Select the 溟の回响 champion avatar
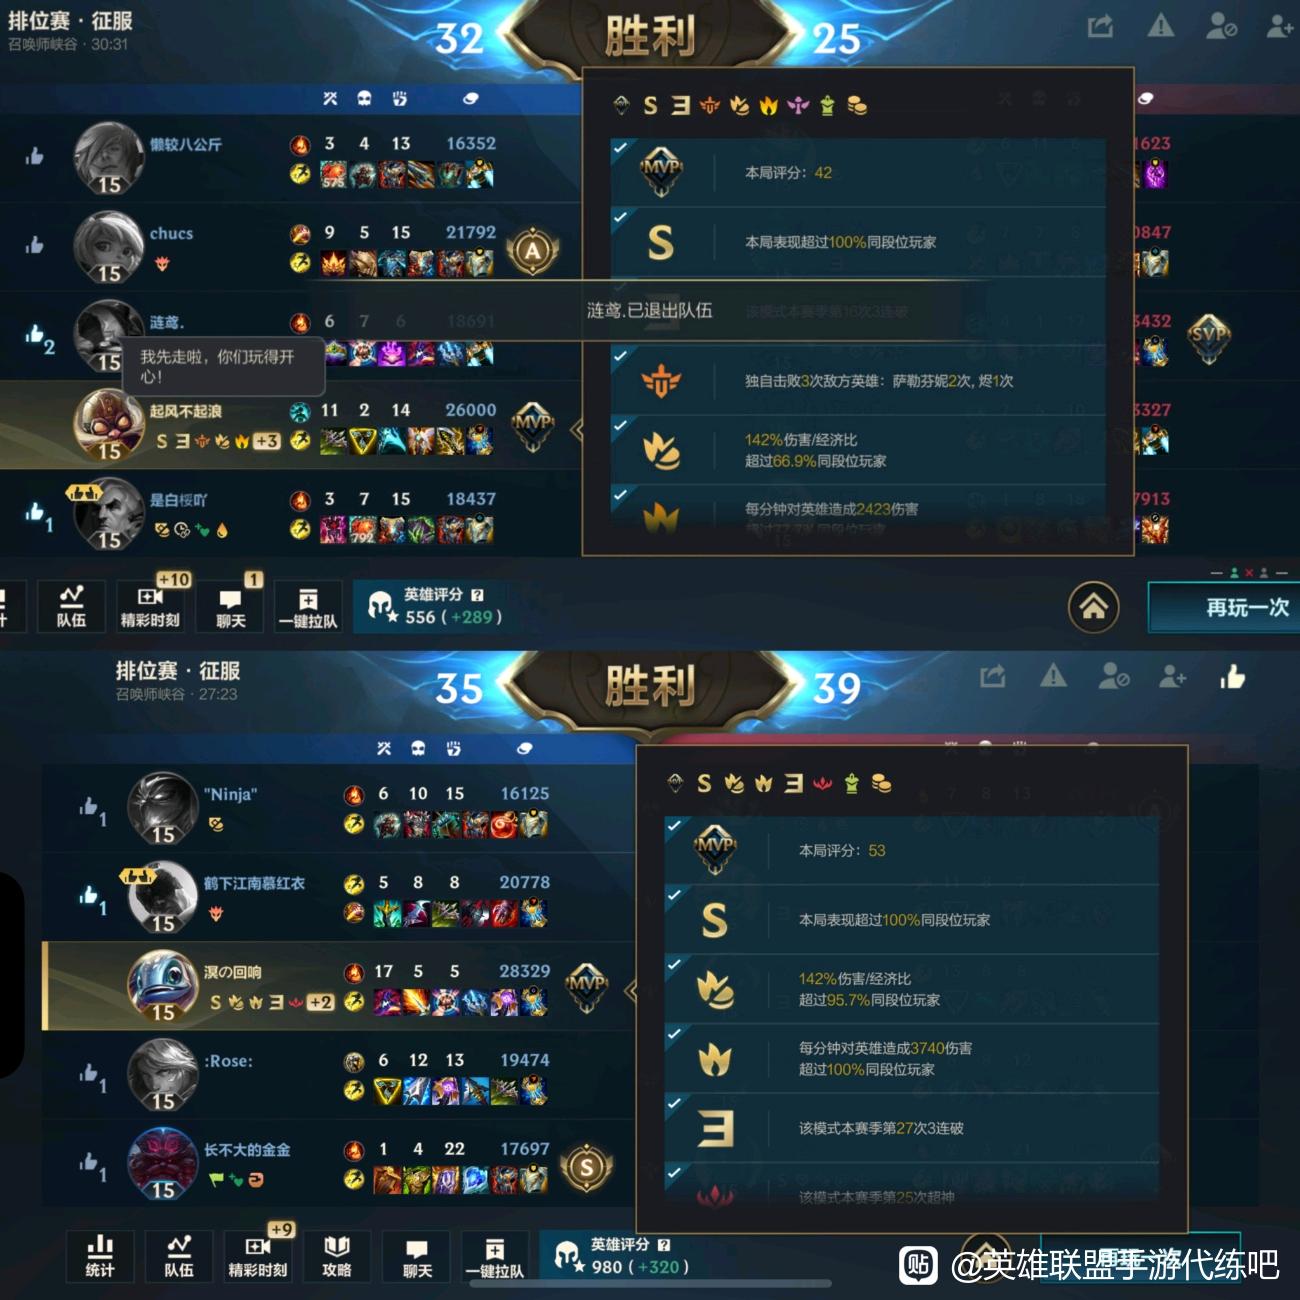 tap(163, 985)
